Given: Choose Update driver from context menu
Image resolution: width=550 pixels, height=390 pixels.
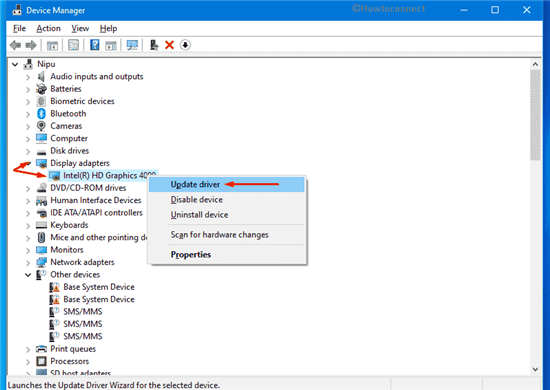Looking at the screenshot, I should (x=227, y=184).
